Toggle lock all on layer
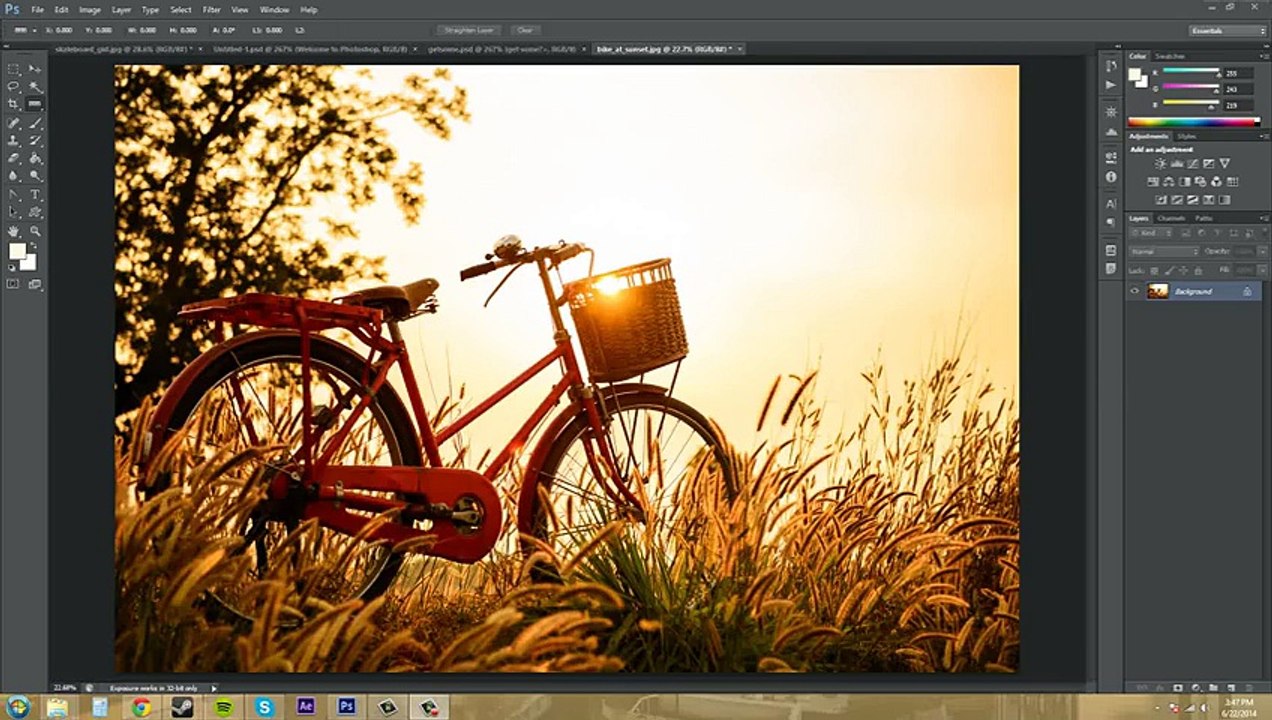This screenshot has height=720, width=1272. pyautogui.click(x=1198, y=271)
